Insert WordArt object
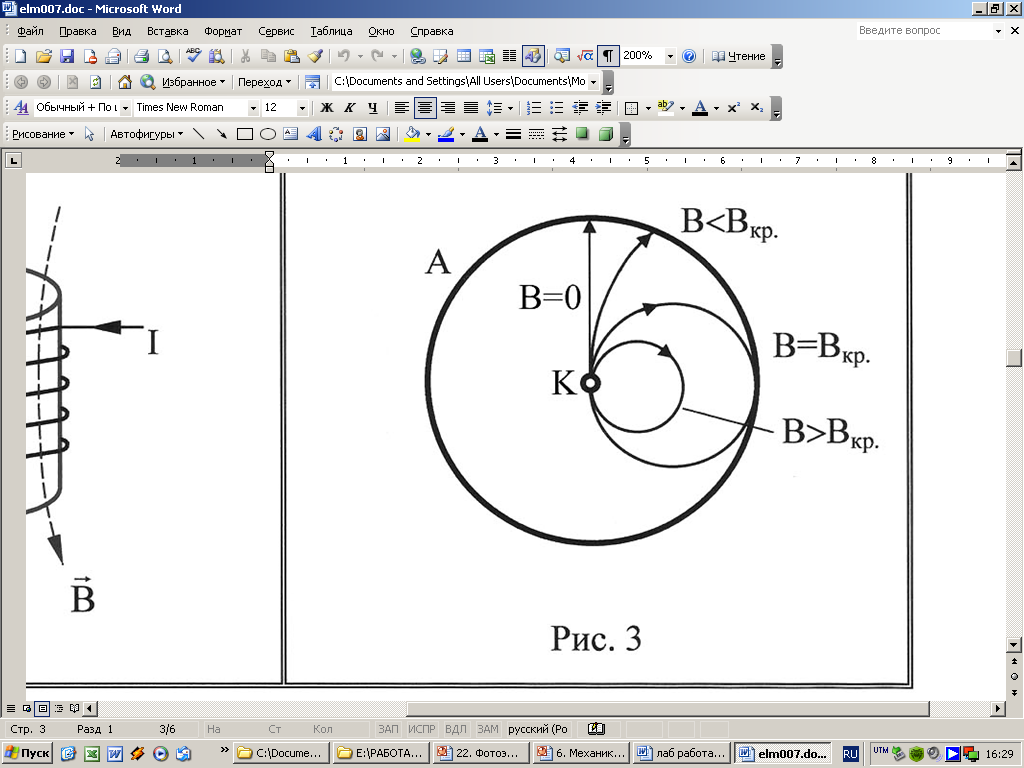 [313, 134]
